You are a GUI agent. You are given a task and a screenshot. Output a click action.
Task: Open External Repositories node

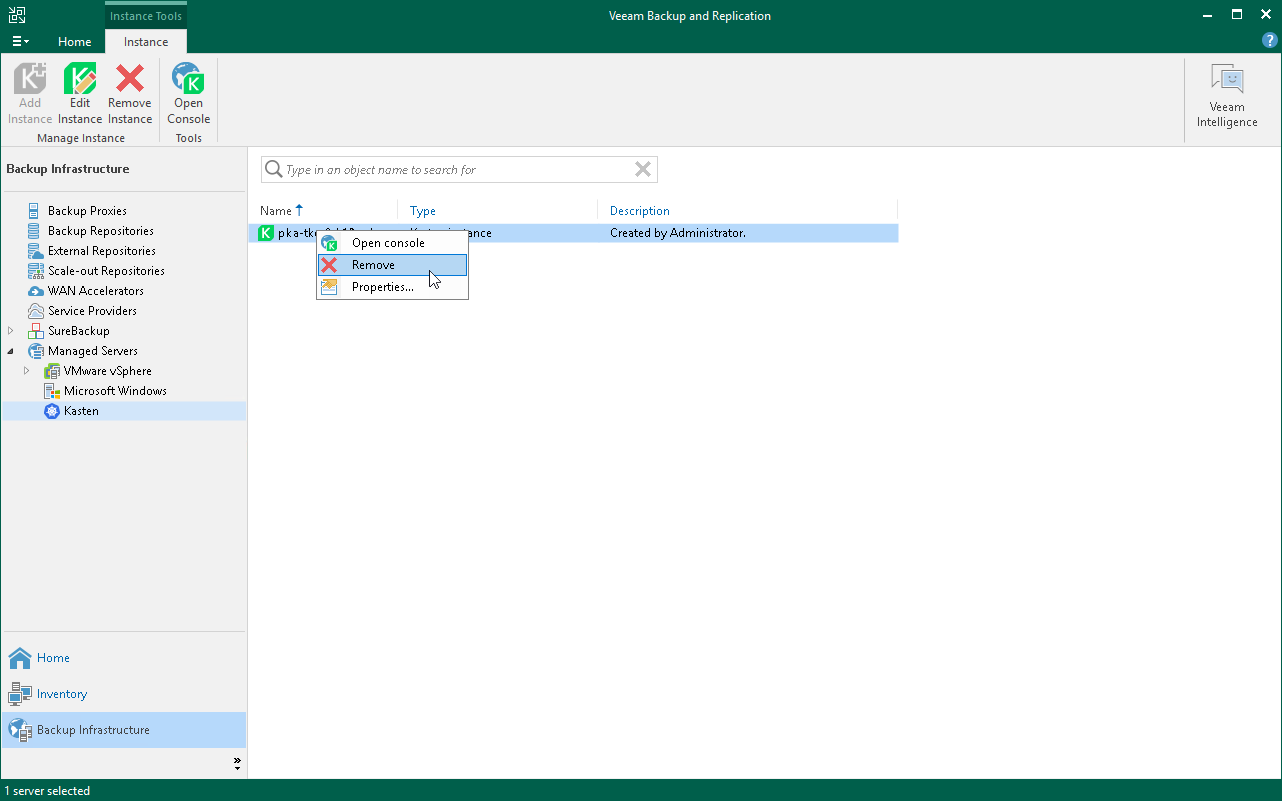point(102,251)
